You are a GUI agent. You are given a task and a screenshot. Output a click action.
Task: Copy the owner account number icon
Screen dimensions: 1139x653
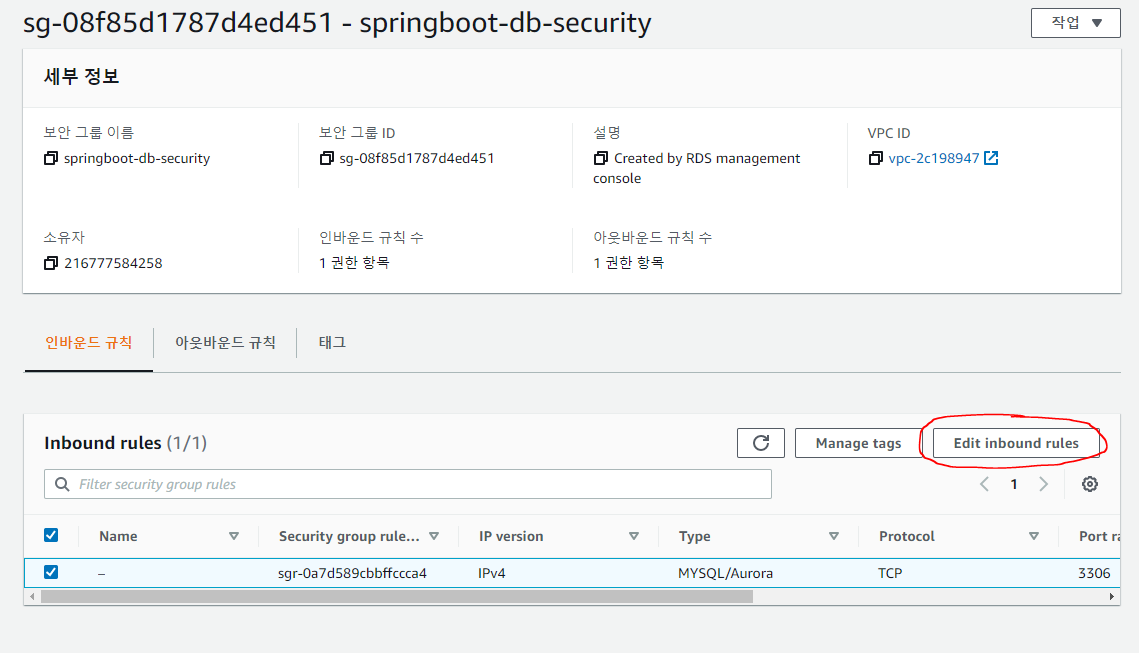tap(51, 263)
